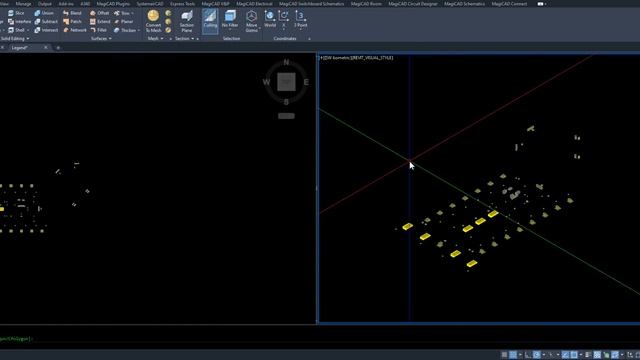640x360 pixels.
Task: Select the surface Extend tool
Action: pos(100,22)
